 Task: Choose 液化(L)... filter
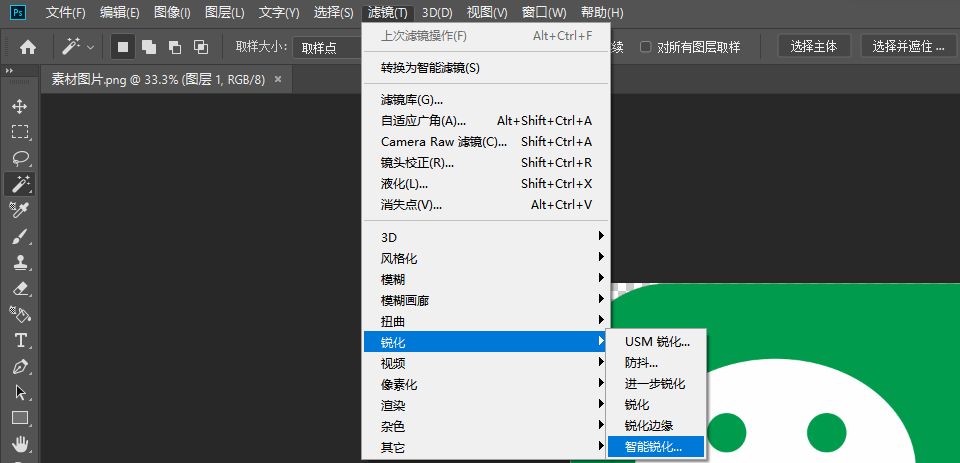[486, 184]
